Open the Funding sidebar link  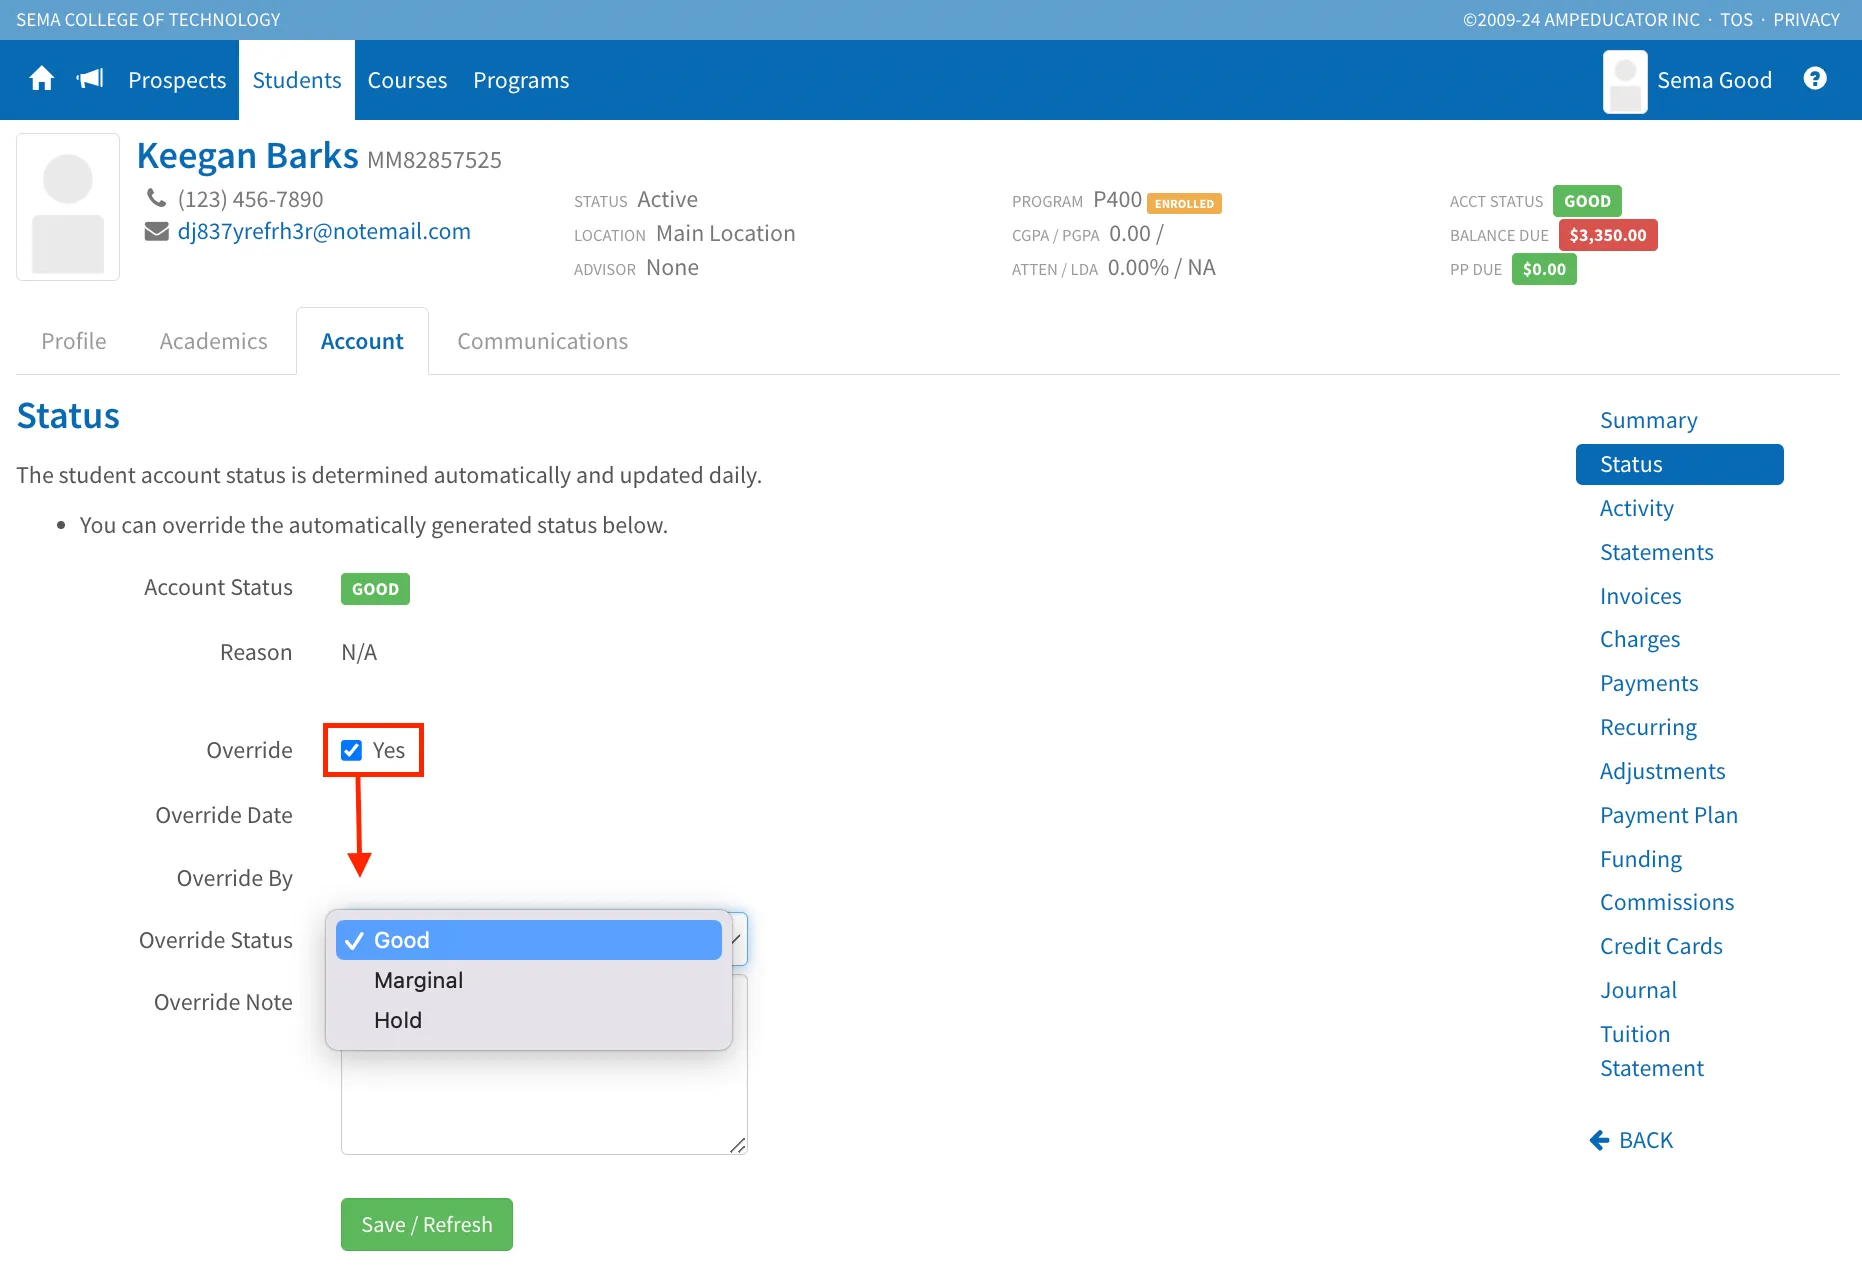point(1641,859)
